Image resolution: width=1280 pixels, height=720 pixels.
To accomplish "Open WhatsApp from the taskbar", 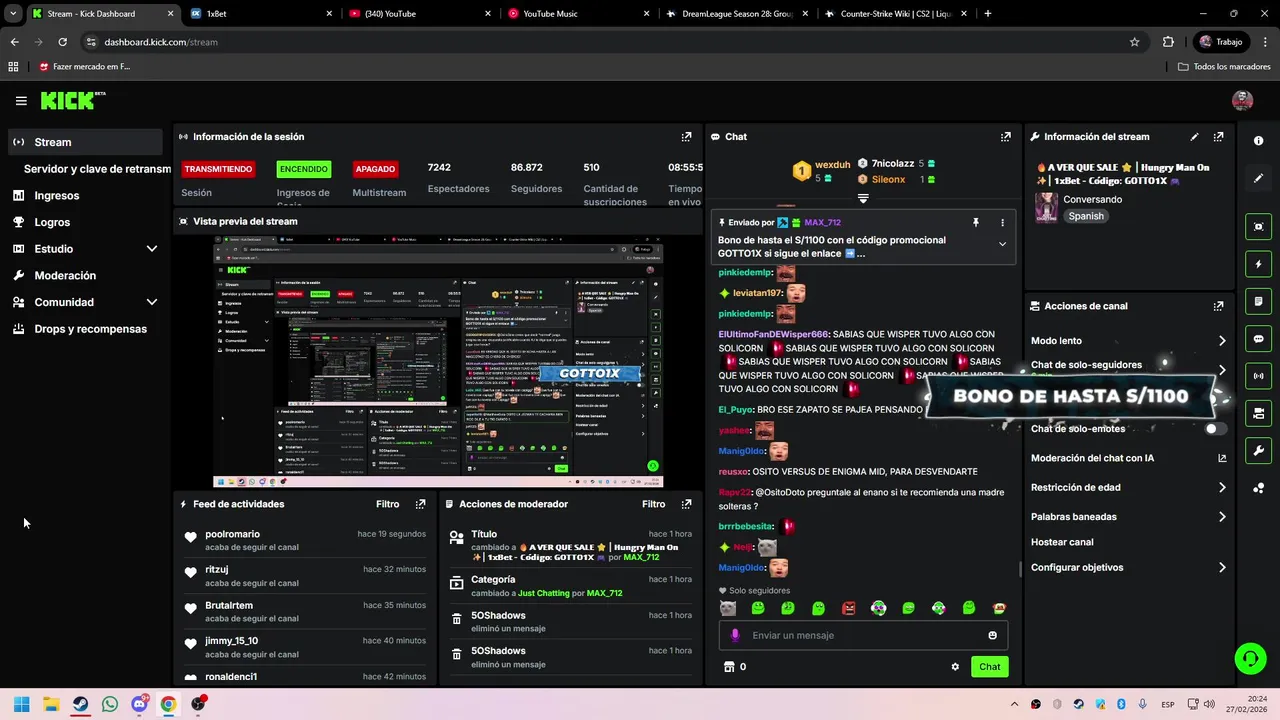I will click(110, 704).
